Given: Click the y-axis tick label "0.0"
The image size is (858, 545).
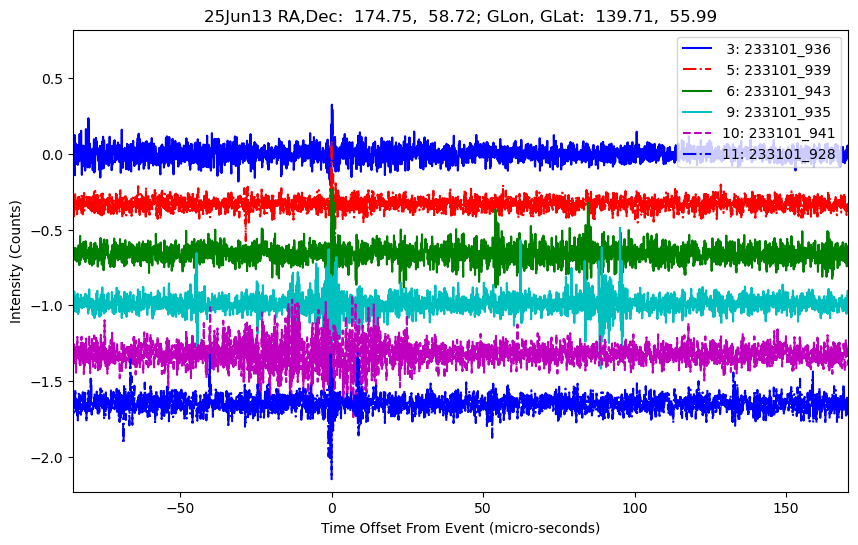Looking at the screenshot, I should pyautogui.click(x=53, y=155).
